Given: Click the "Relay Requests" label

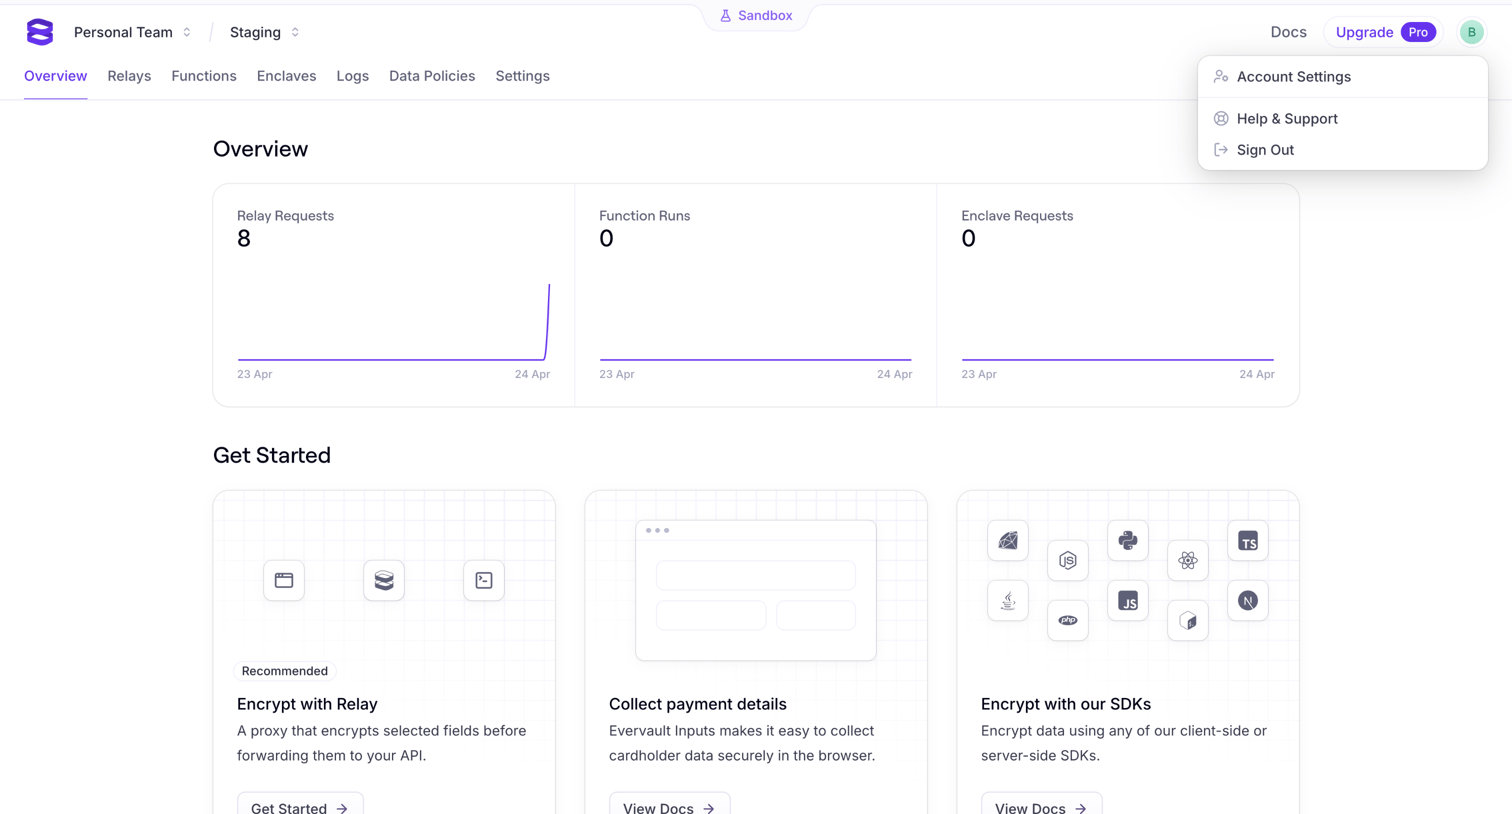Looking at the screenshot, I should pyautogui.click(x=285, y=216).
